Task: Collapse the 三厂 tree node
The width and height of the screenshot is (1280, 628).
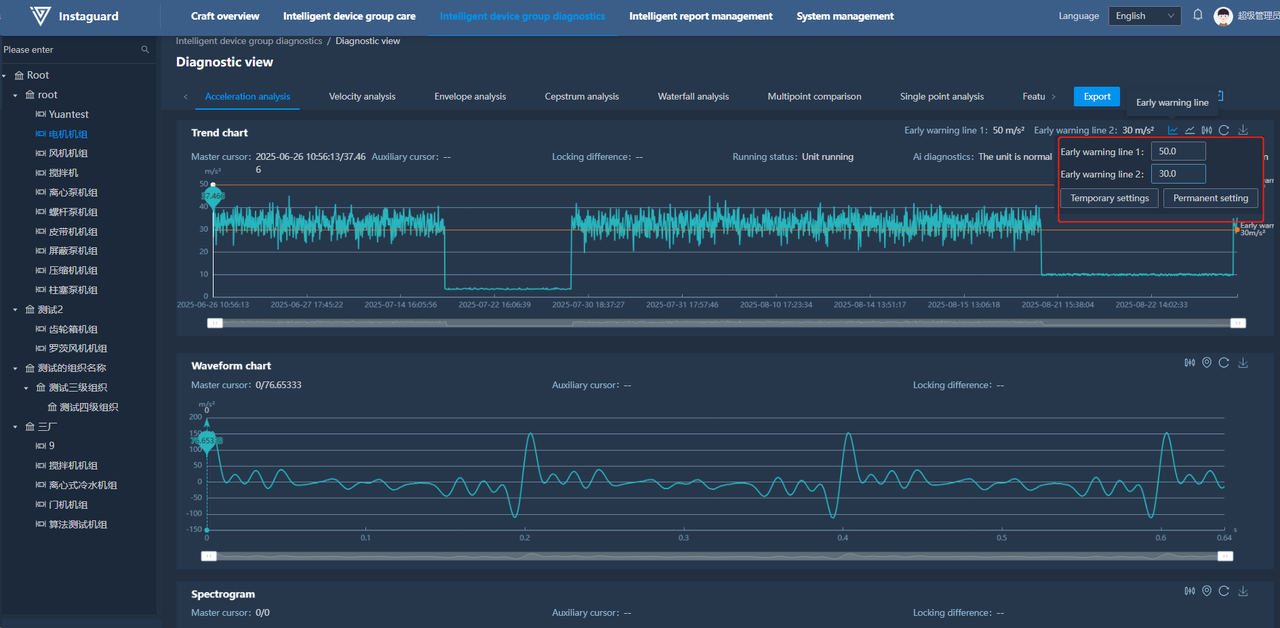Action: click(17, 427)
